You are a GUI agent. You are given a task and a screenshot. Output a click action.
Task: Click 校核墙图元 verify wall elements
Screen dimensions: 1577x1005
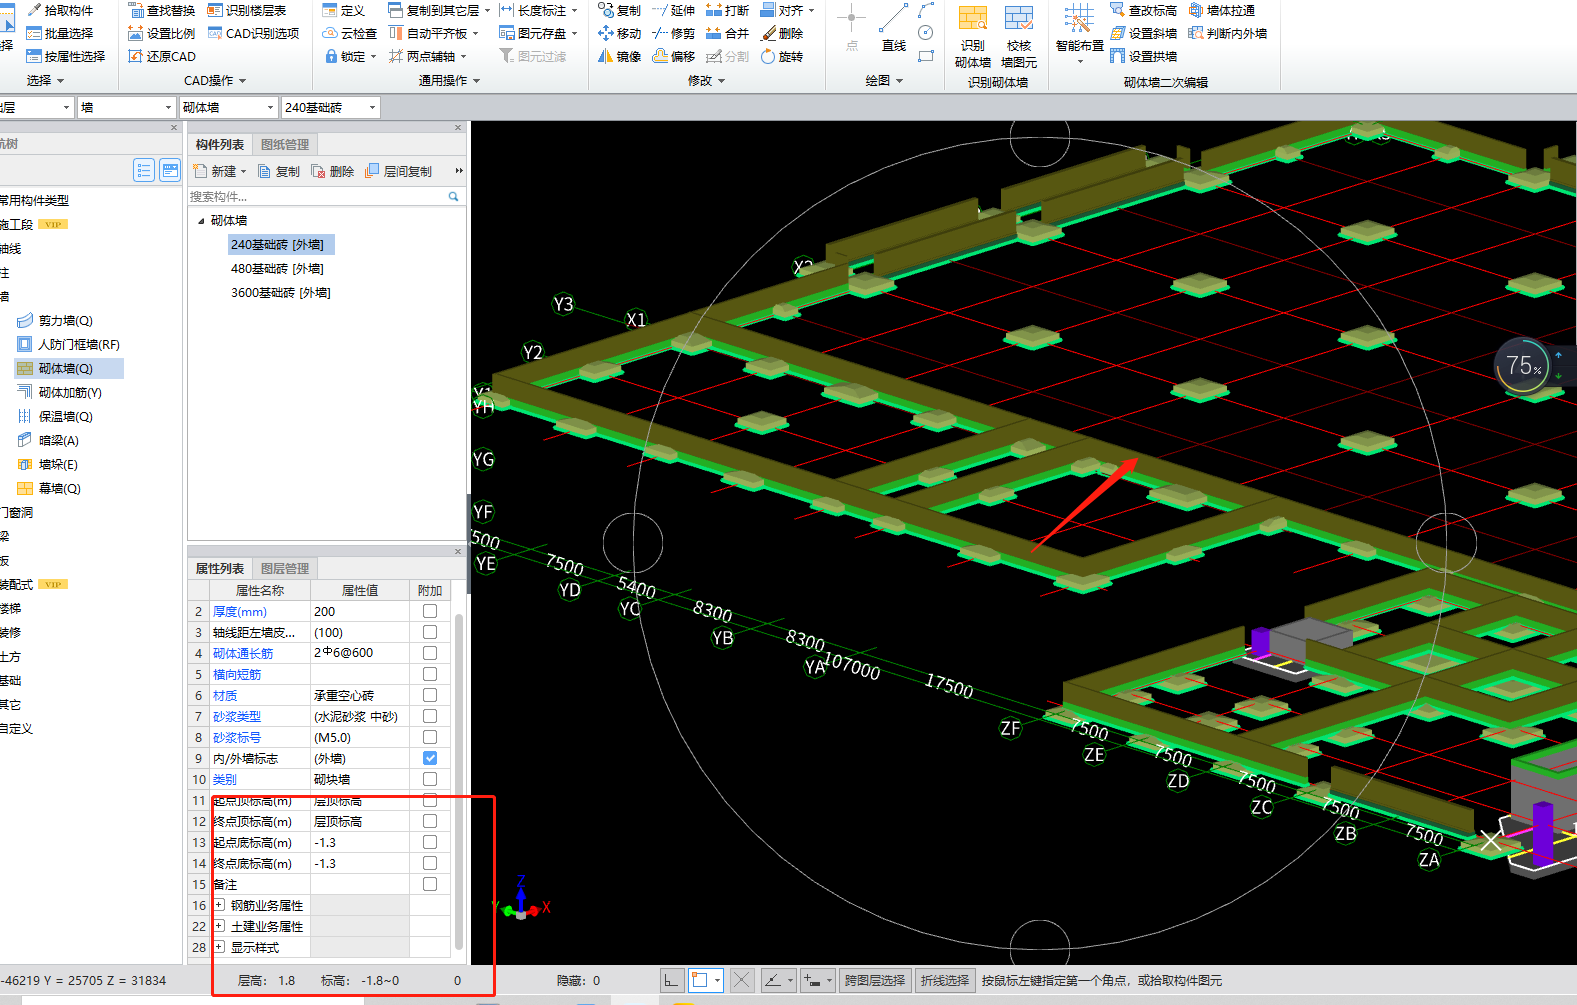click(x=1019, y=38)
